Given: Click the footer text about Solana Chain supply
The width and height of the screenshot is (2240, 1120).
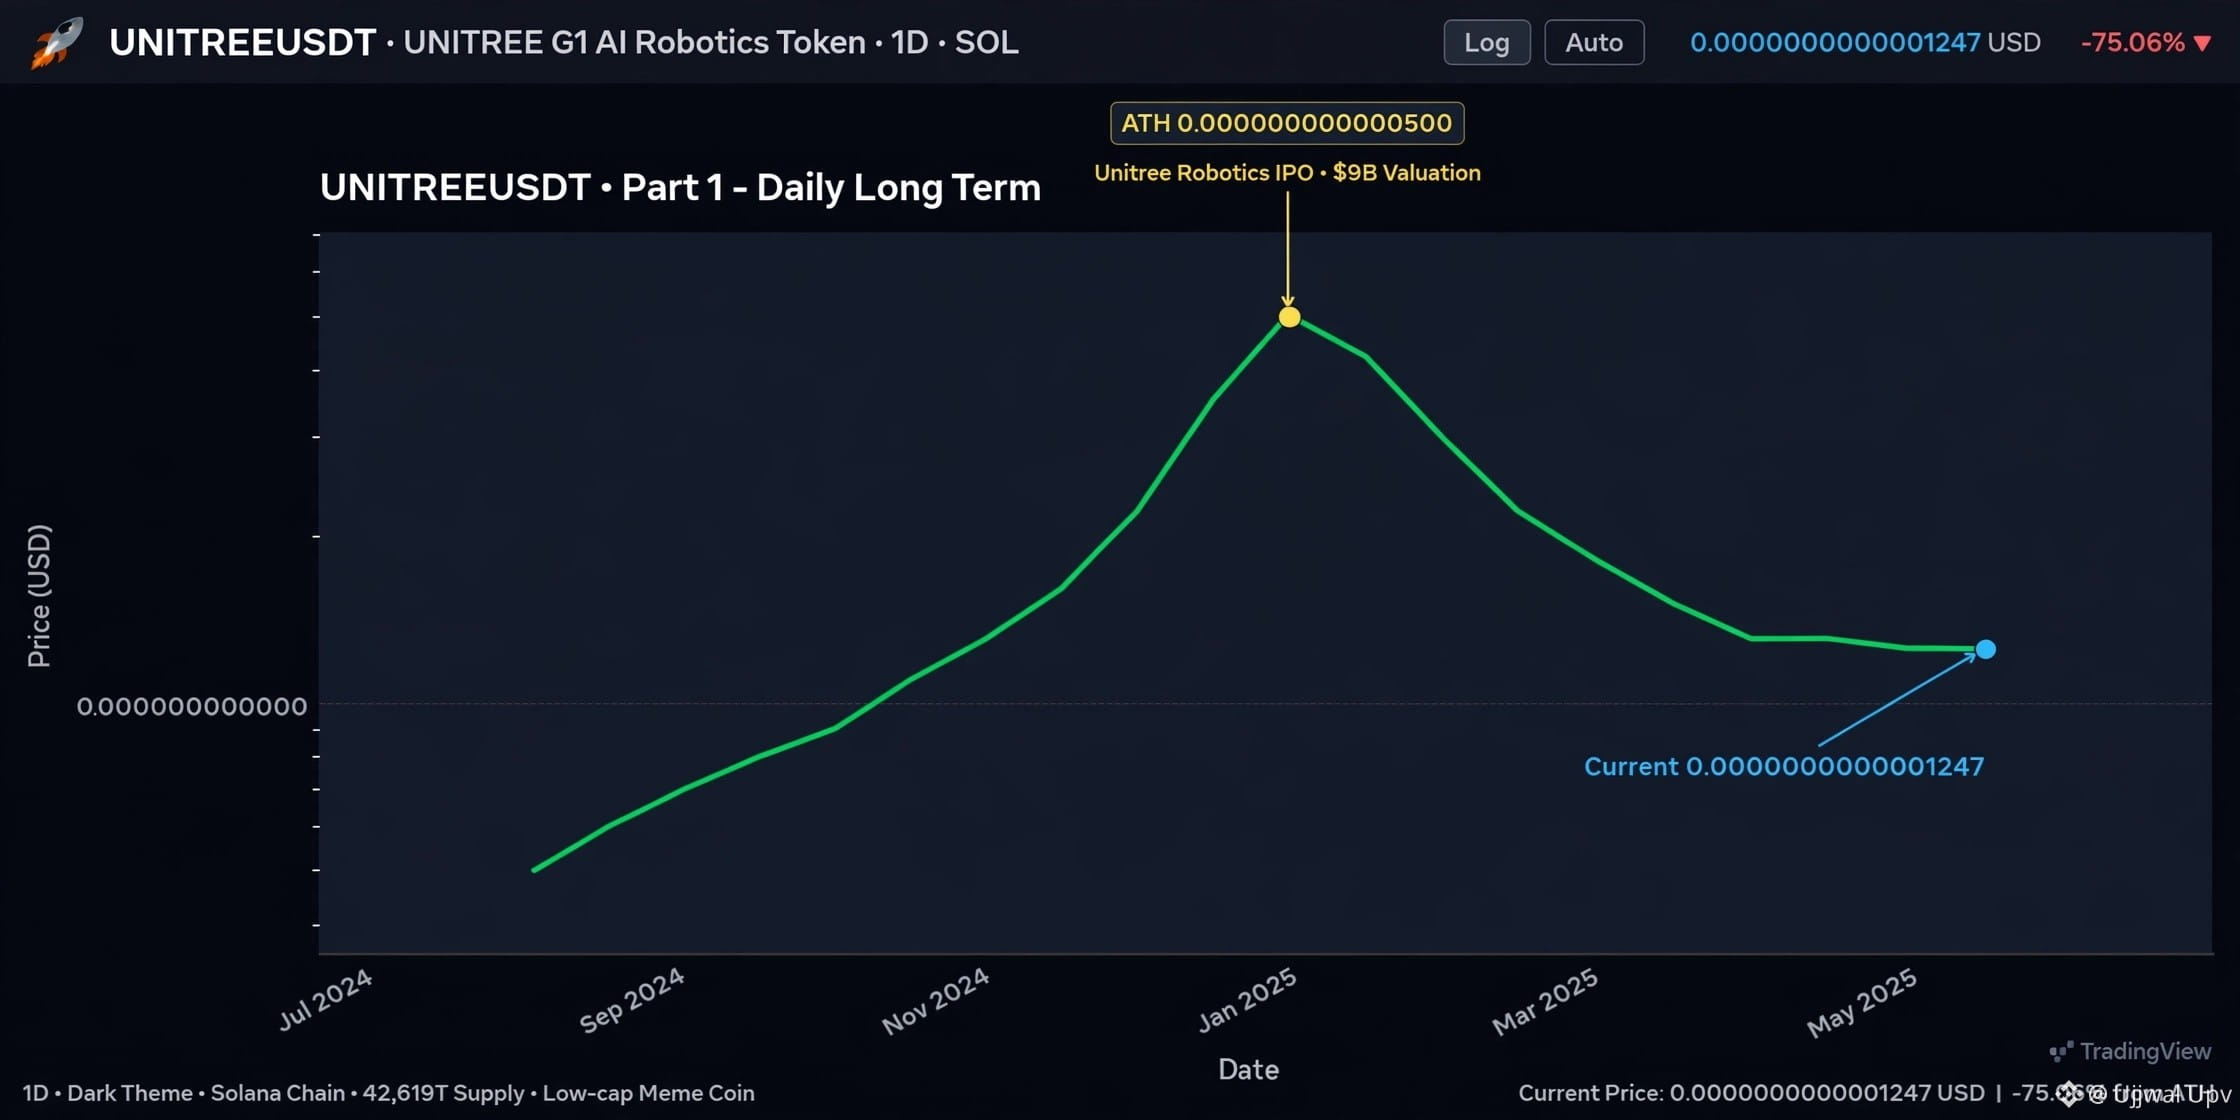Looking at the screenshot, I should coord(388,1093).
